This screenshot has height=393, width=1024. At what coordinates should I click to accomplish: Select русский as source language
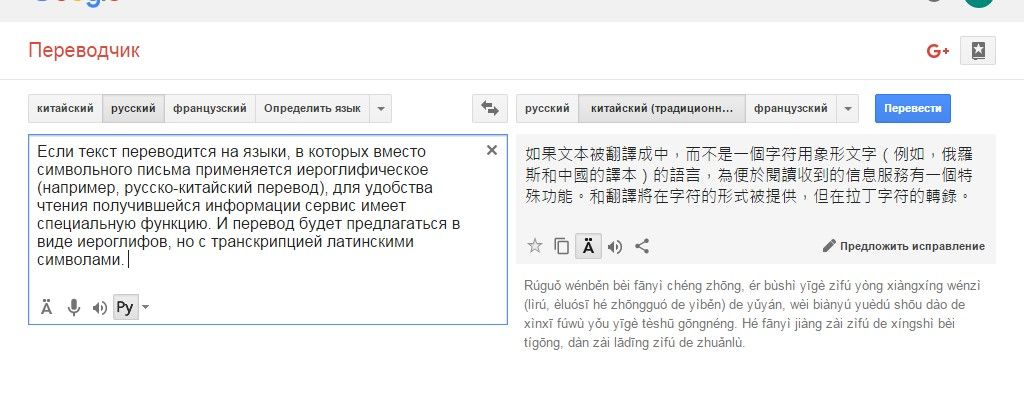(133, 108)
